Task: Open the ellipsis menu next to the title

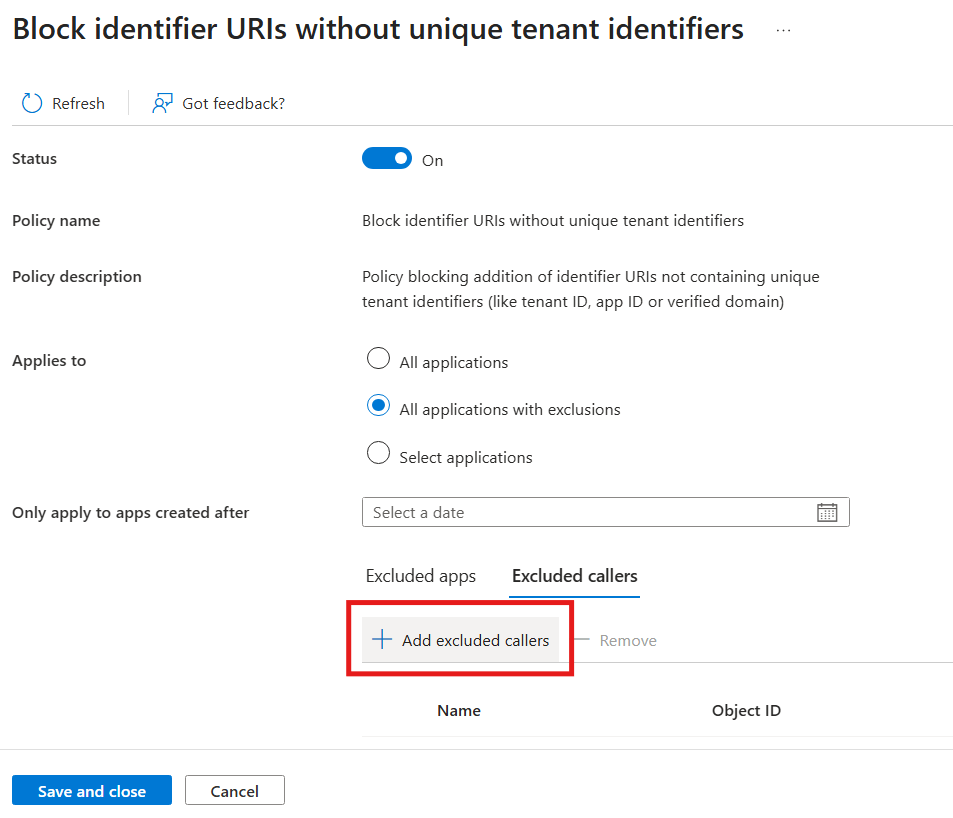Action: pyautogui.click(x=783, y=29)
